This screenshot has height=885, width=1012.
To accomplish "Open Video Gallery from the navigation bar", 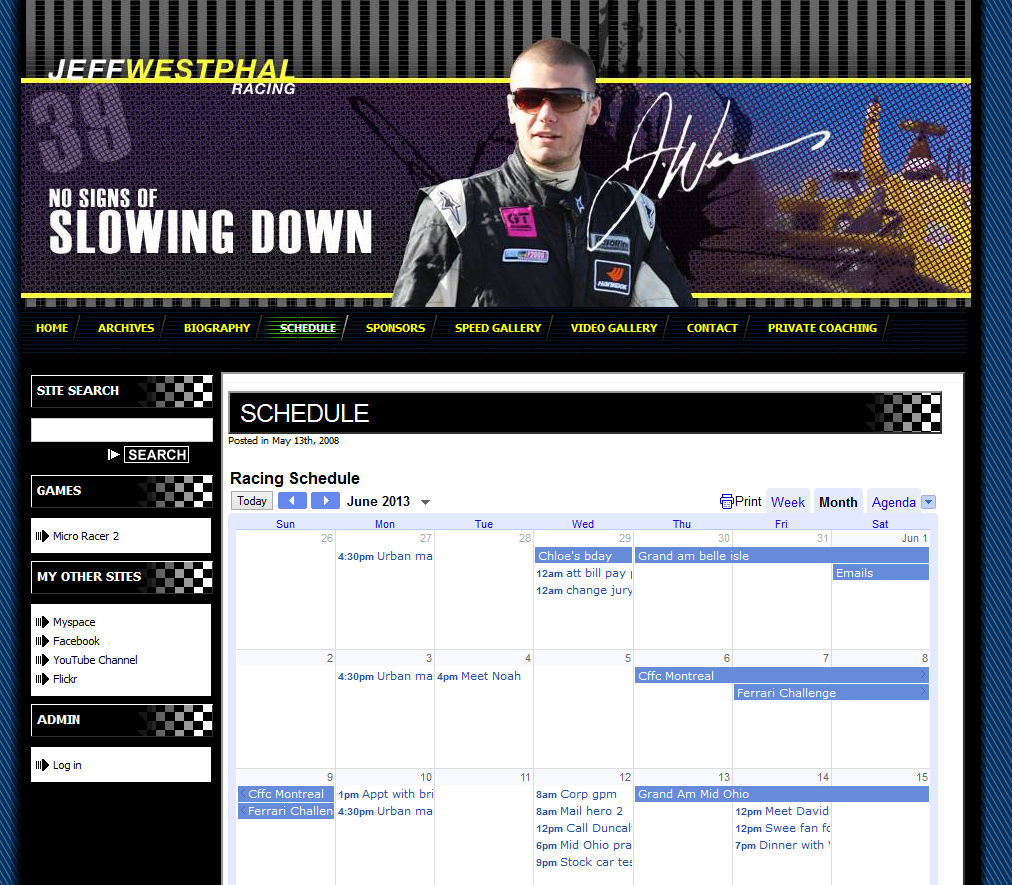I will (614, 328).
